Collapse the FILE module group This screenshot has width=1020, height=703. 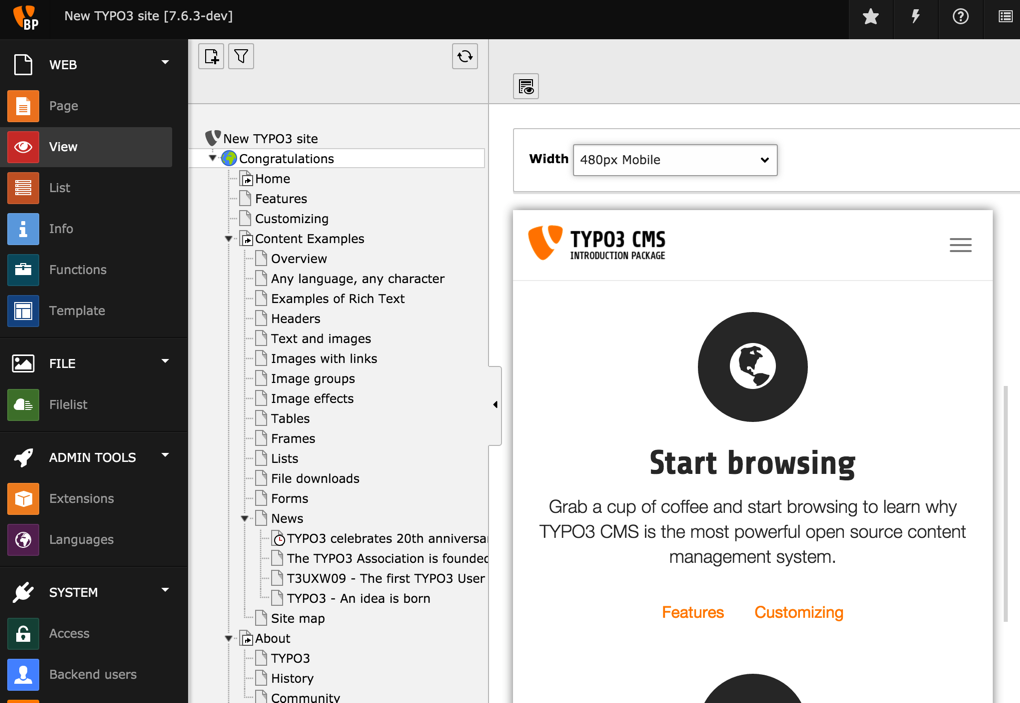click(165, 361)
